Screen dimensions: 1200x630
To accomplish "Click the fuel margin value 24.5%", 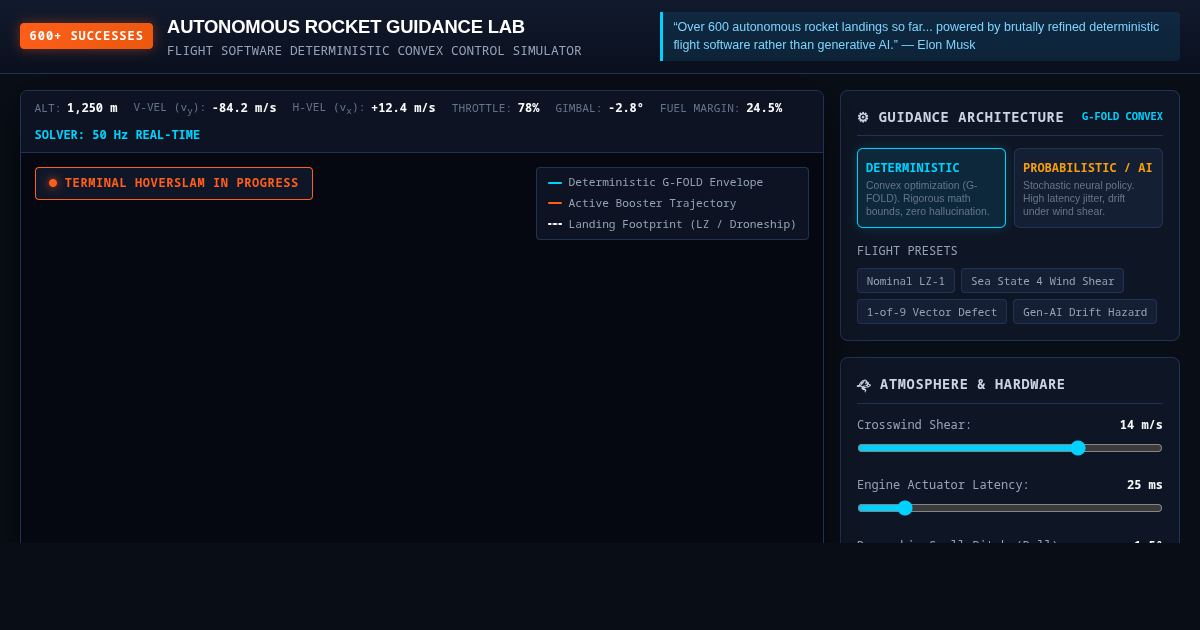I will [764, 108].
